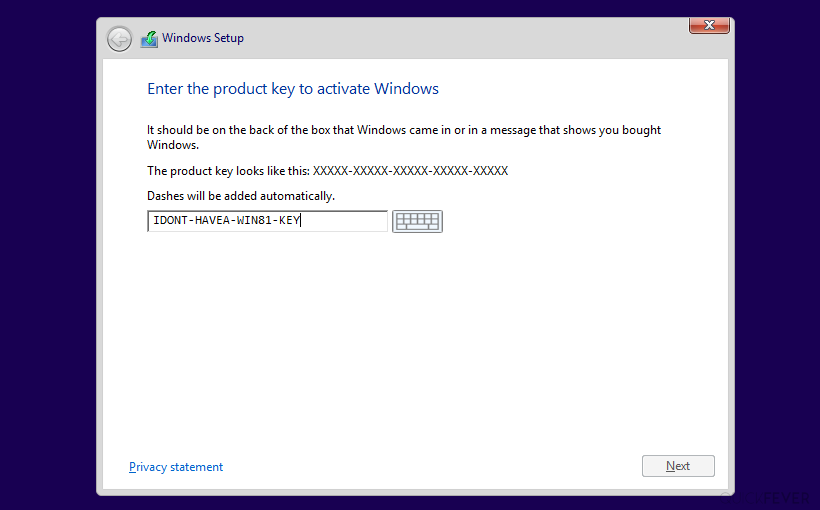Open the Privacy statement link
The width and height of the screenshot is (820, 510).
pyautogui.click(x=176, y=467)
